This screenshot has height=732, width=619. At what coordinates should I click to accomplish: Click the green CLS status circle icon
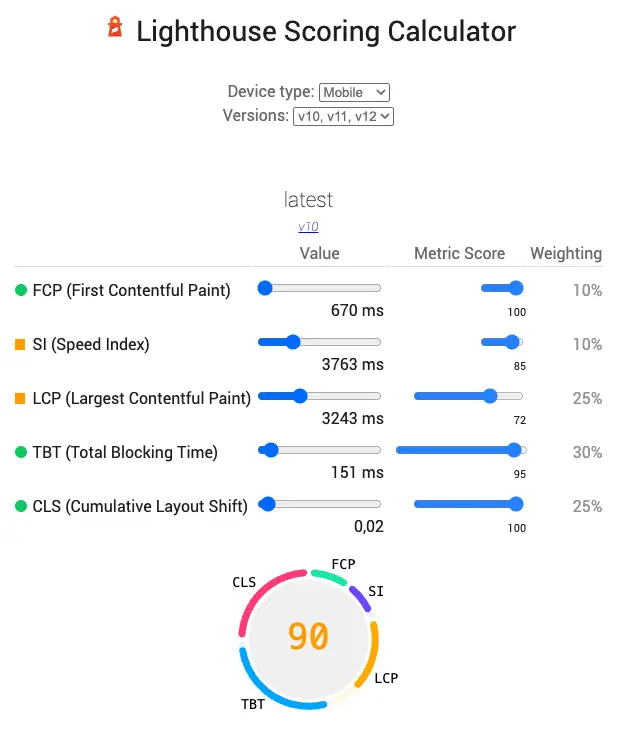pos(21,506)
